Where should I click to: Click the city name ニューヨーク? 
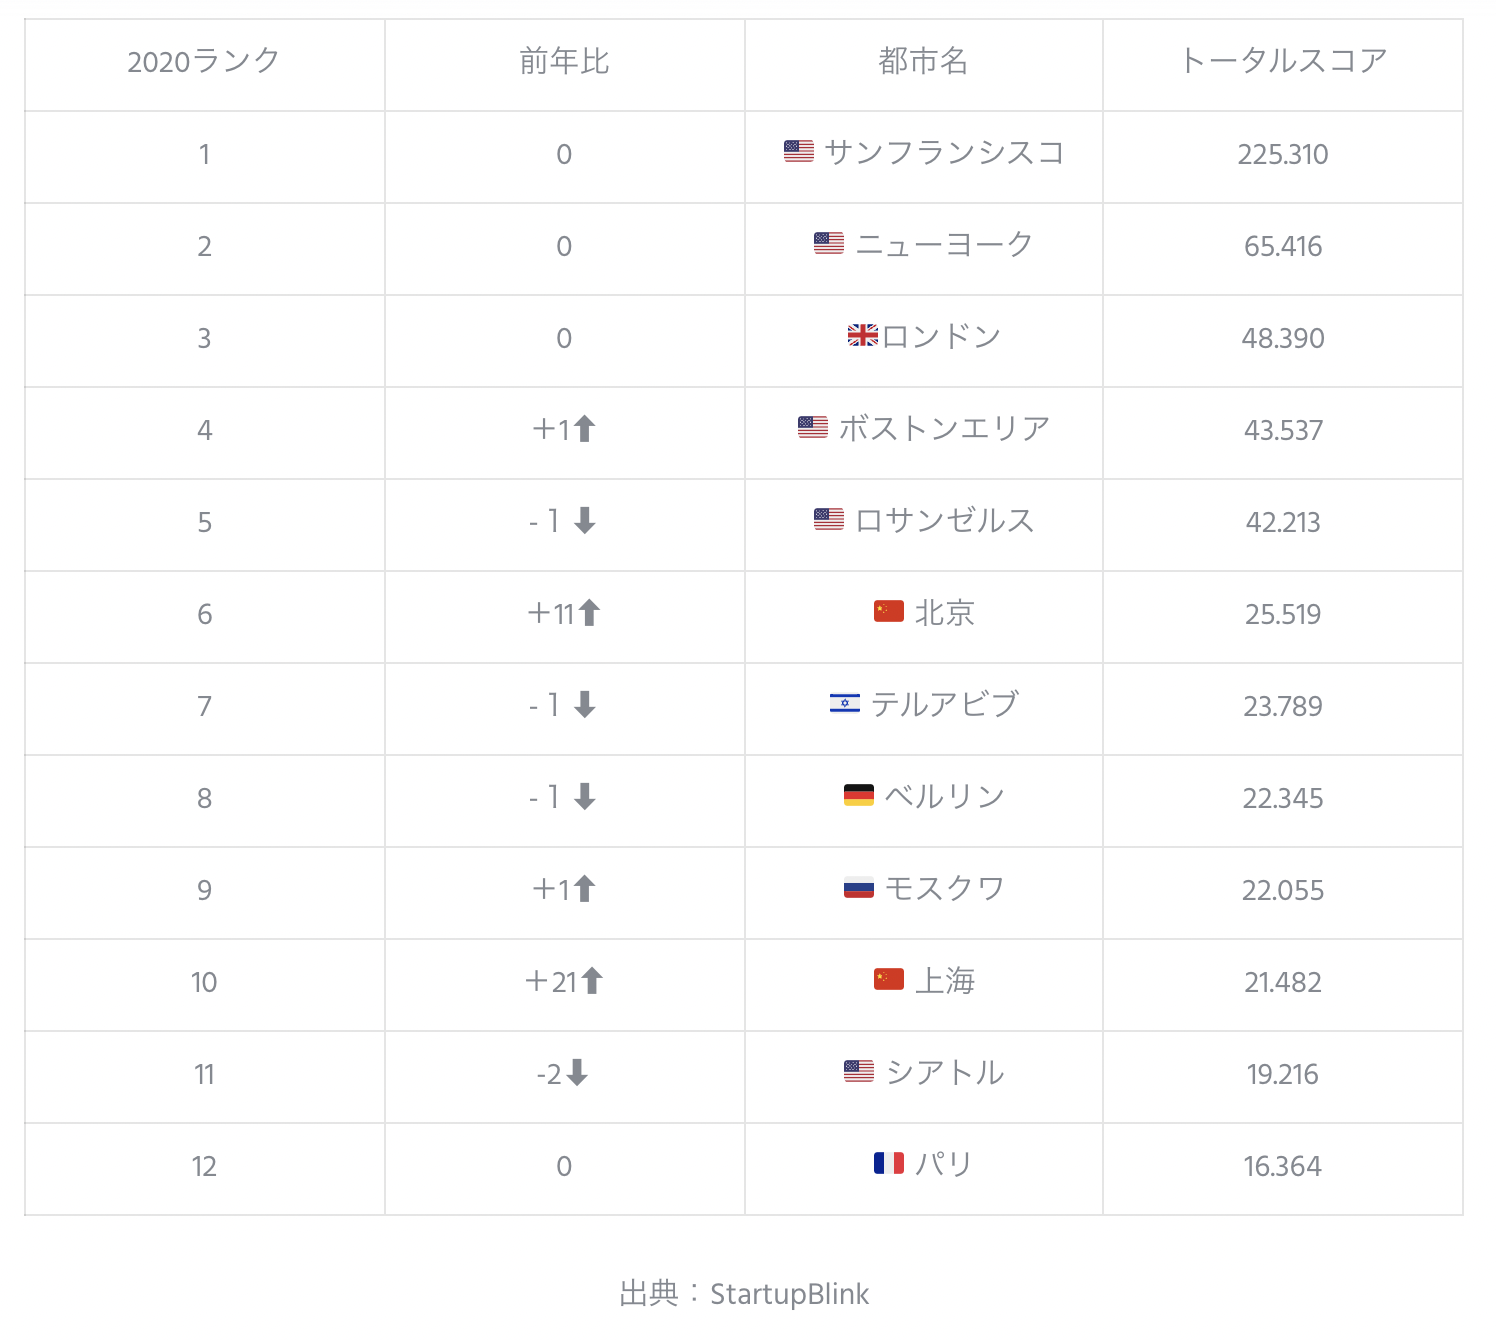tap(944, 244)
